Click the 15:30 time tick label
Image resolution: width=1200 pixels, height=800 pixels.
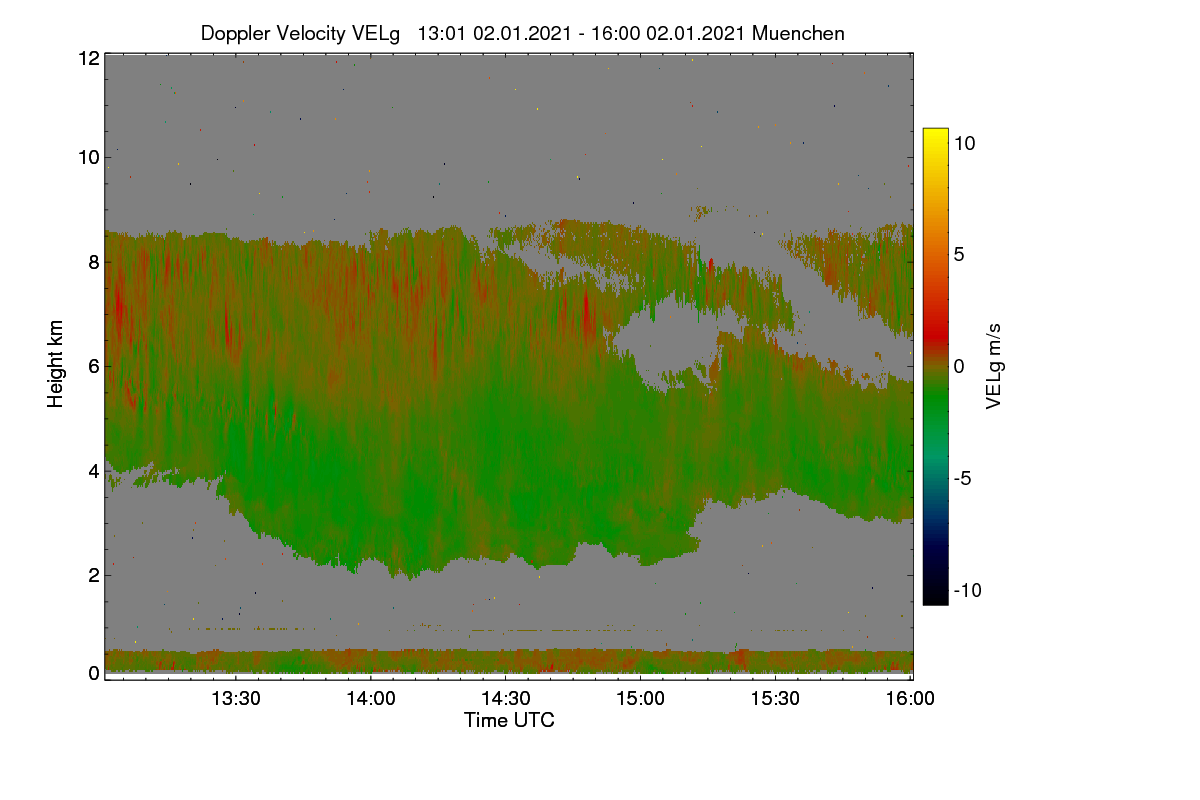tap(775, 699)
